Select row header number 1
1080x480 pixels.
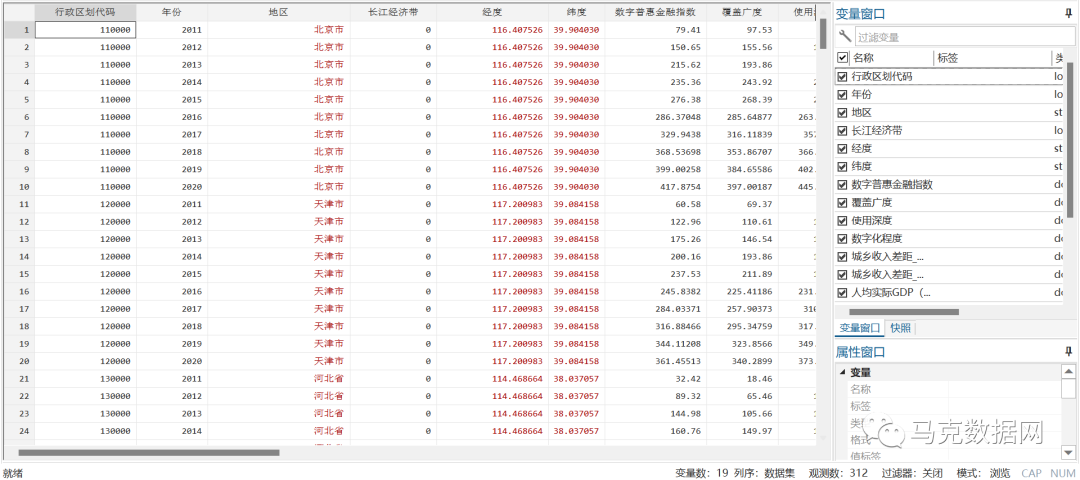coord(18,30)
